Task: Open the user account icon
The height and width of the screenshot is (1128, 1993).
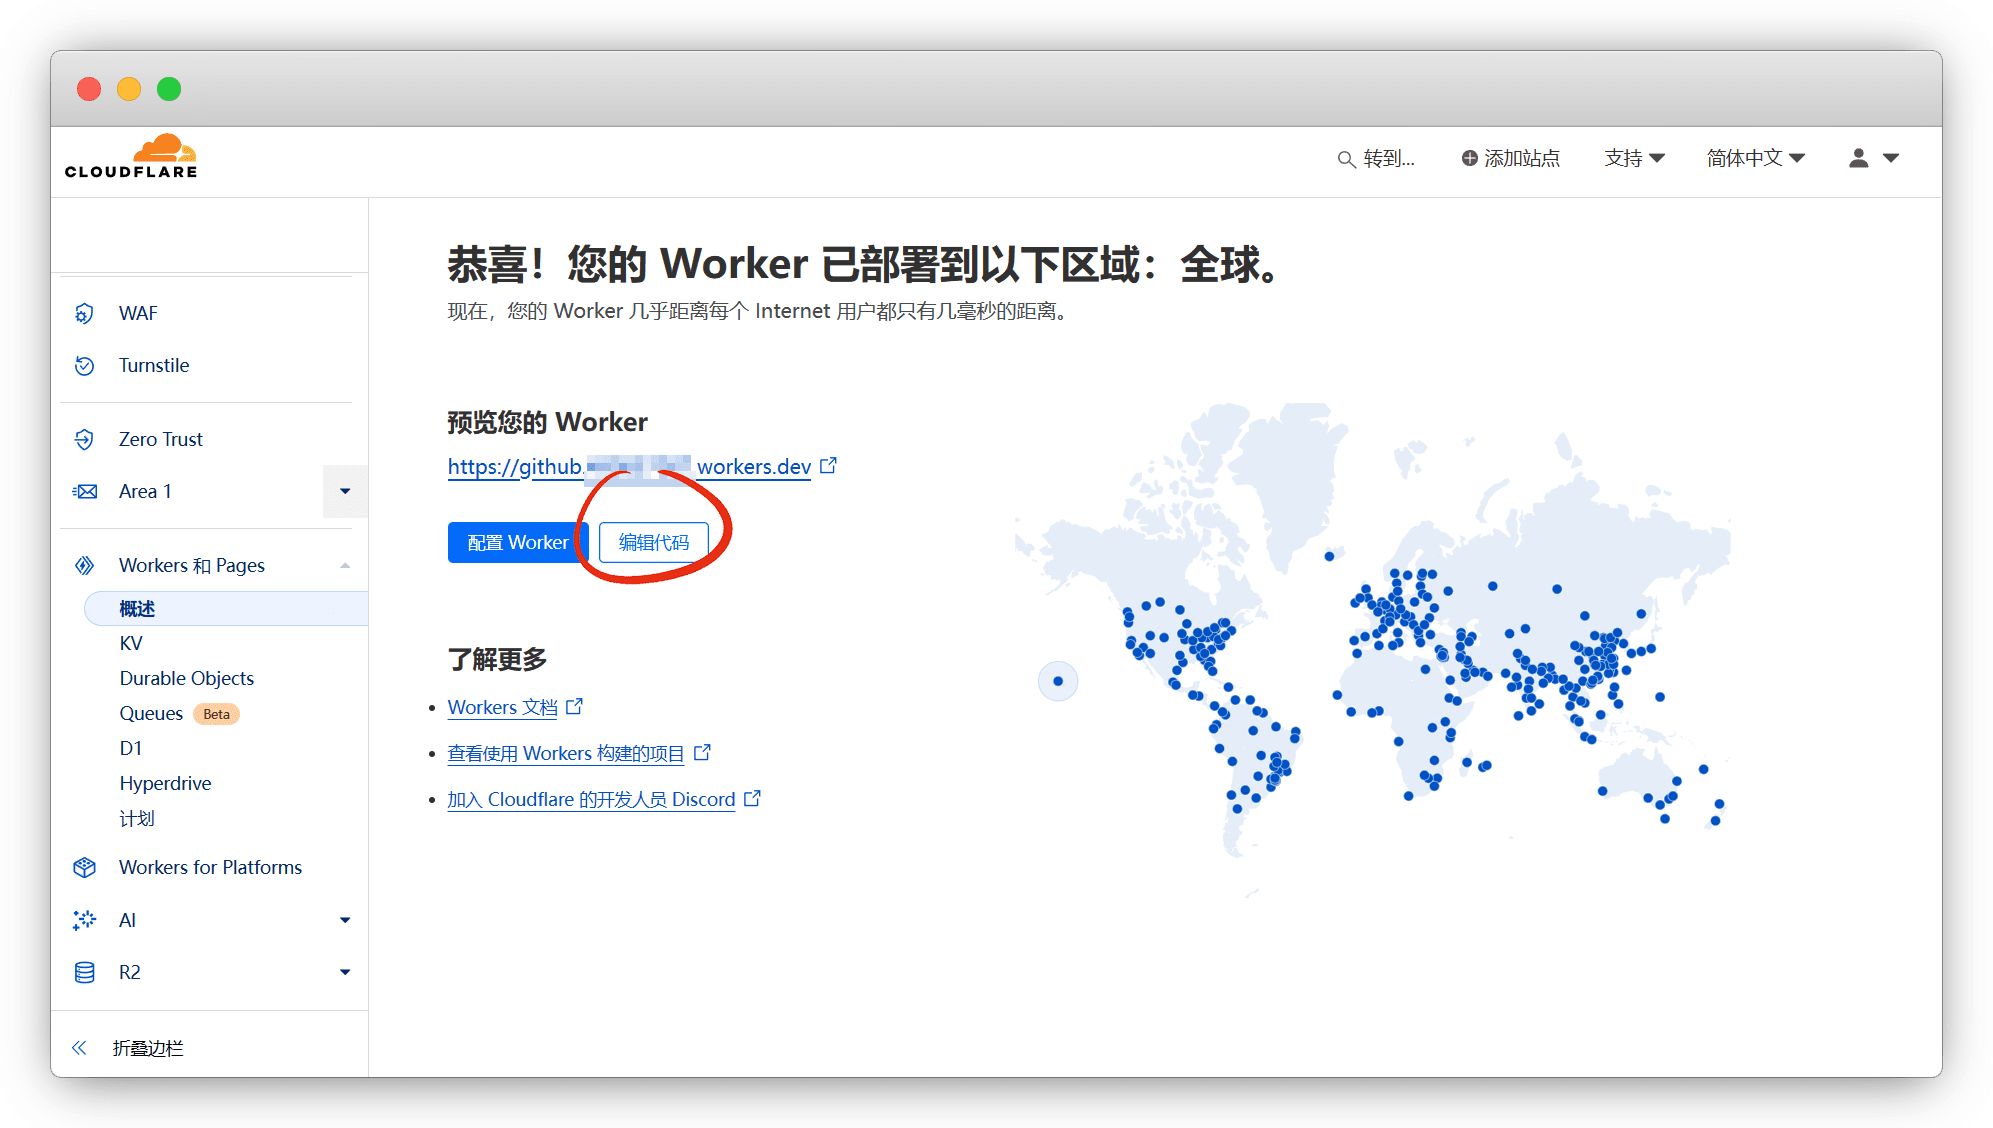Action: (x=1858, y=158)
